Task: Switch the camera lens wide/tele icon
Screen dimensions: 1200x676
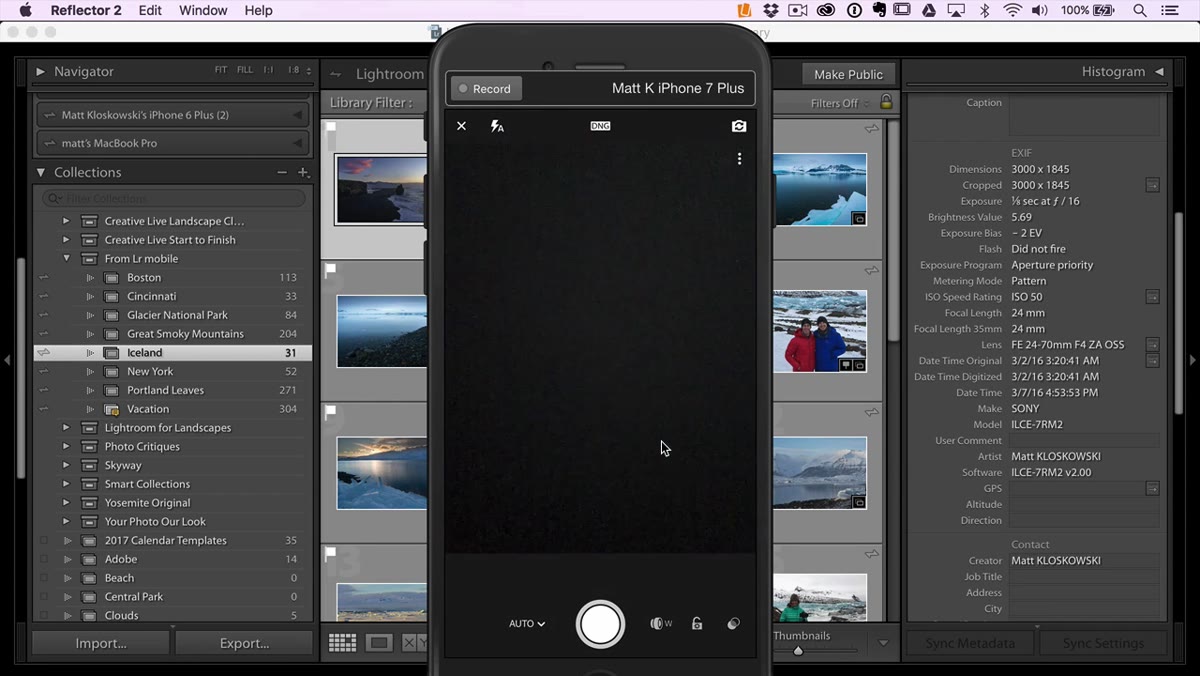Action: (660, 623)
